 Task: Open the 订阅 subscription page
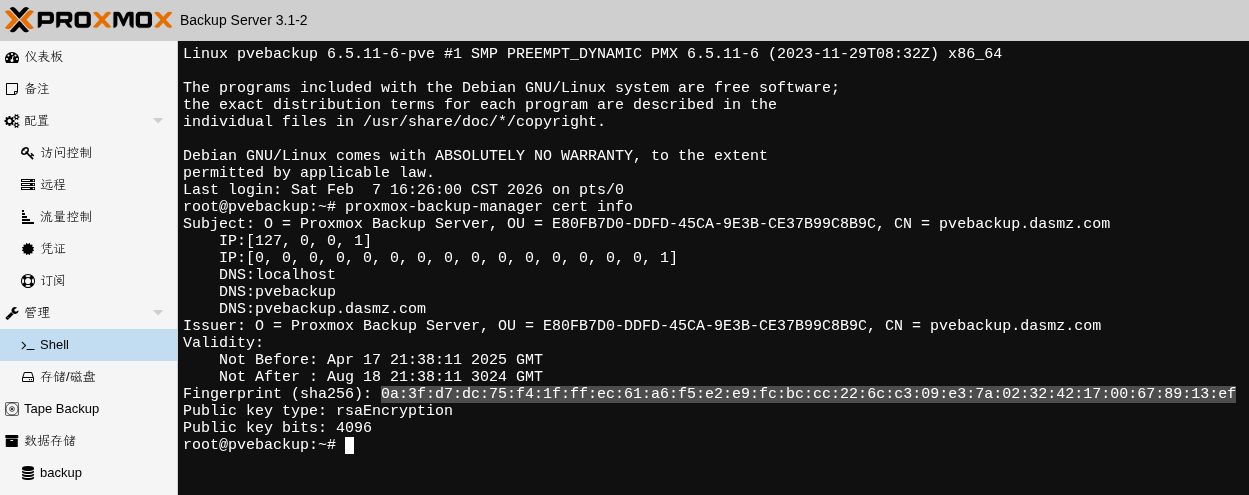click(x=53, y=281)
